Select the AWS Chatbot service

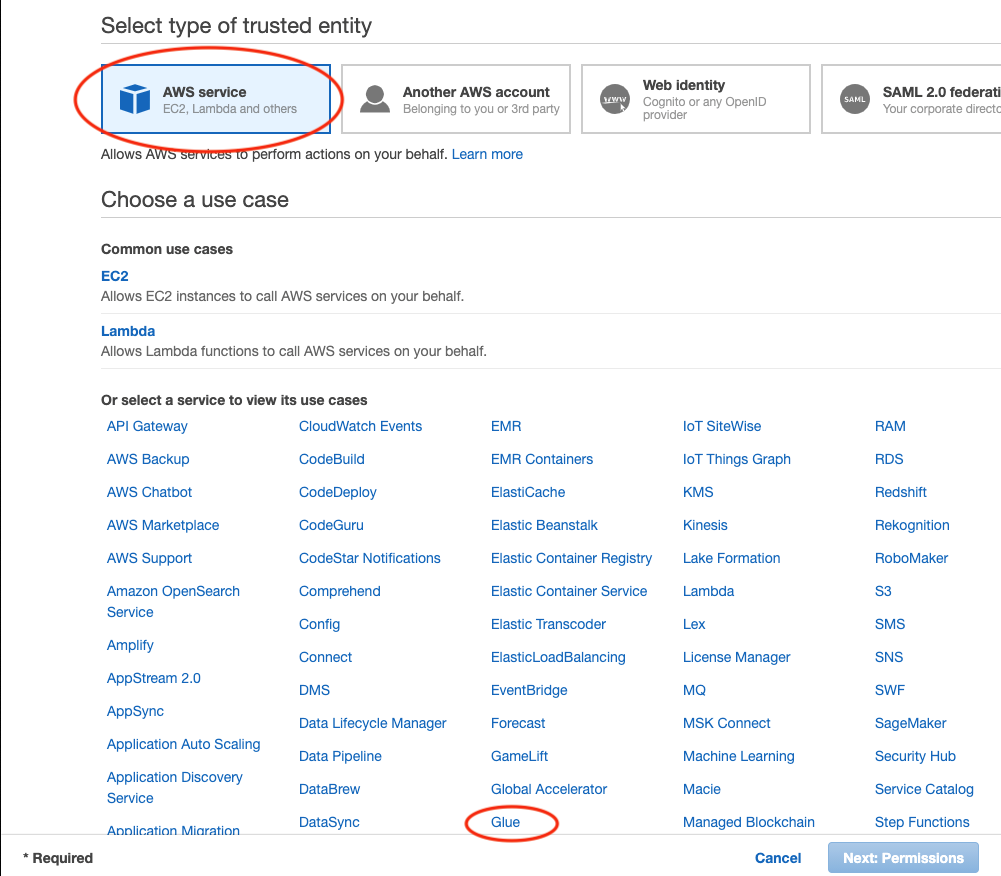pos(149,492)
